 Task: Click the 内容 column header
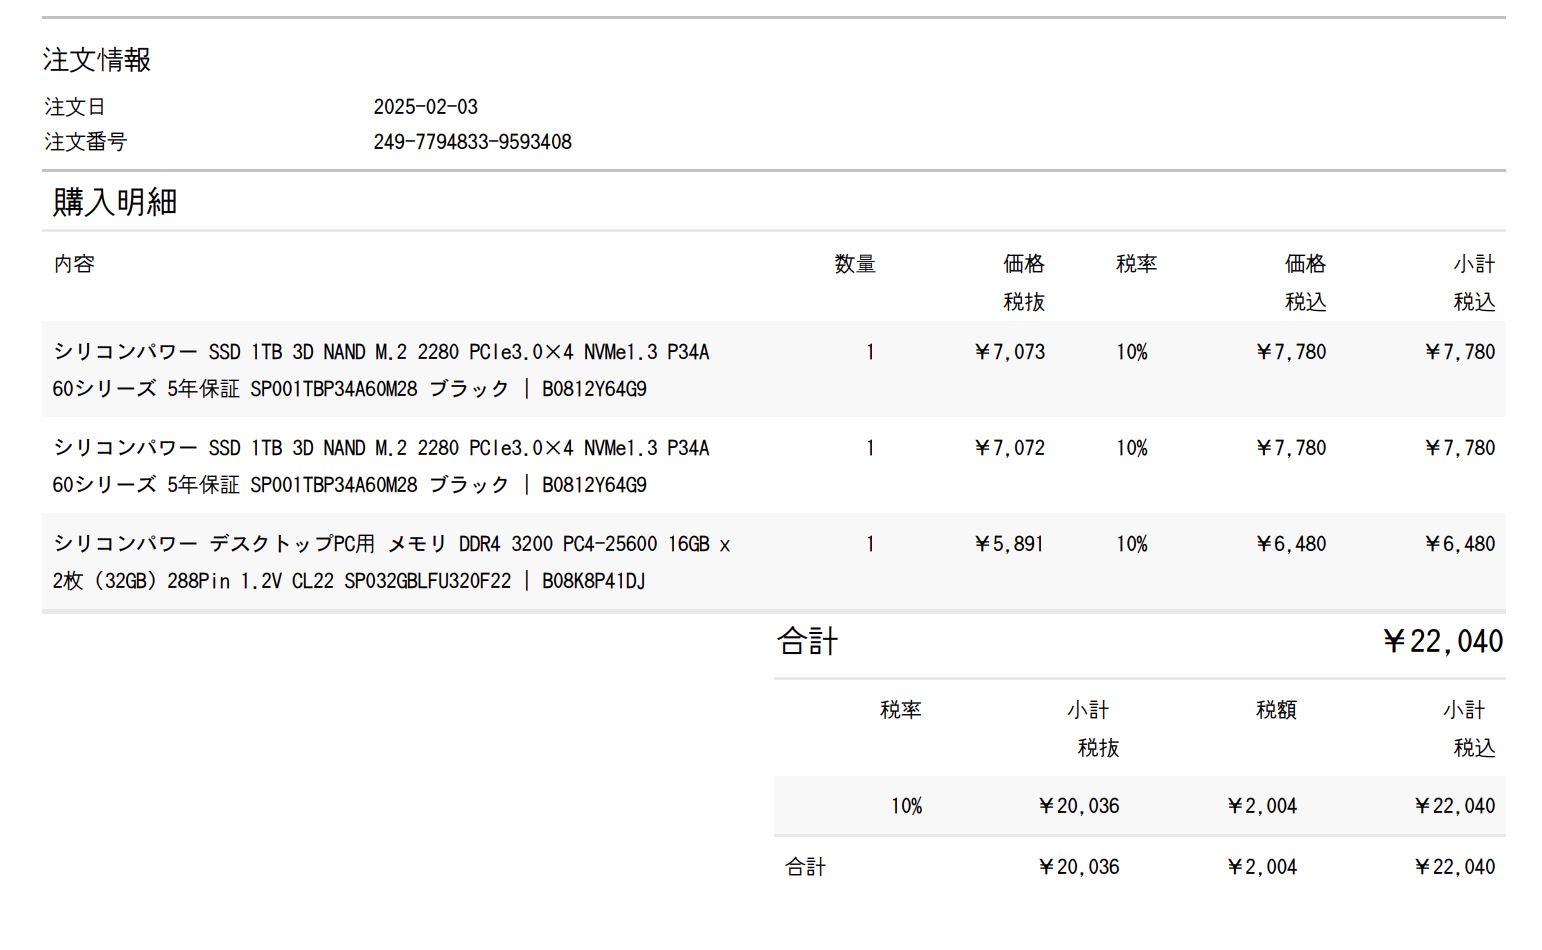pos(74,264)
